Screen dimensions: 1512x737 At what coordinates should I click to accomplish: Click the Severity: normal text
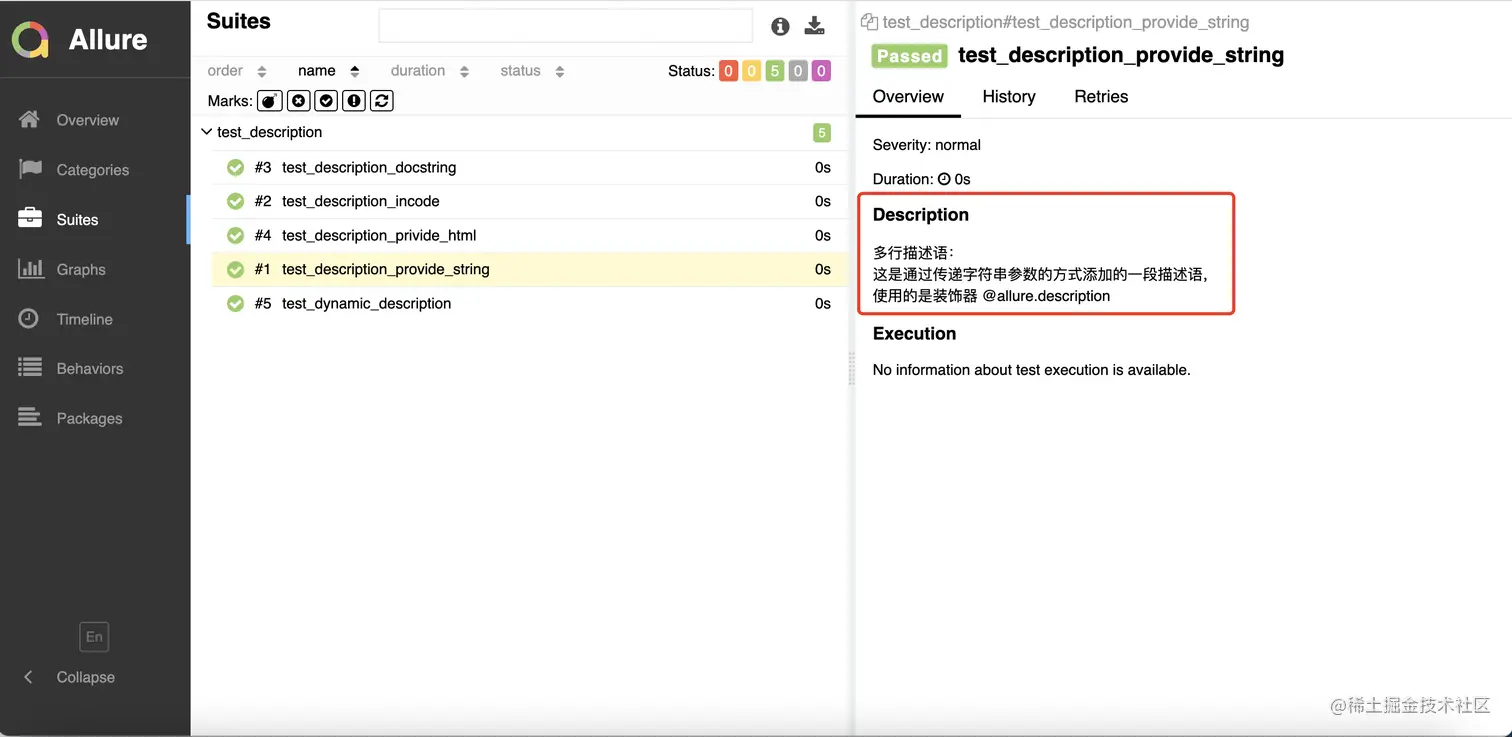point(927,145)
